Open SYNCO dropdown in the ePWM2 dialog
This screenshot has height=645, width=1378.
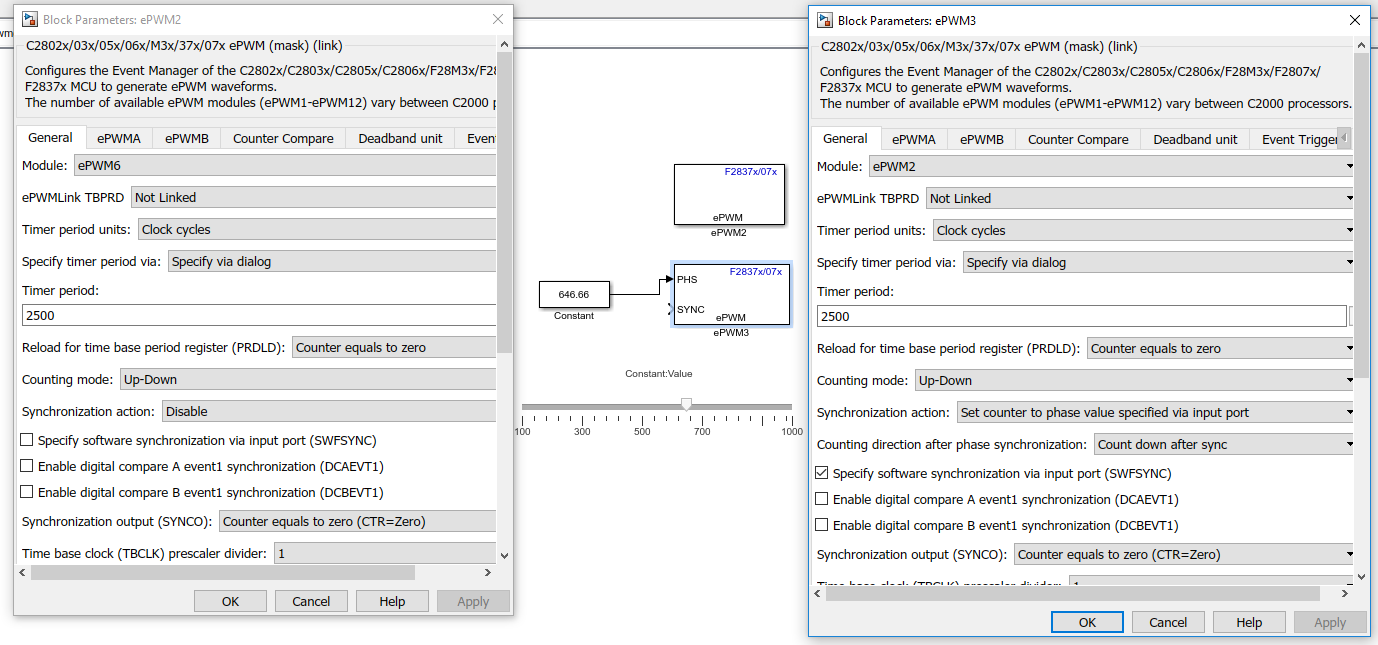pyautogui.click(x=358, y=521)
